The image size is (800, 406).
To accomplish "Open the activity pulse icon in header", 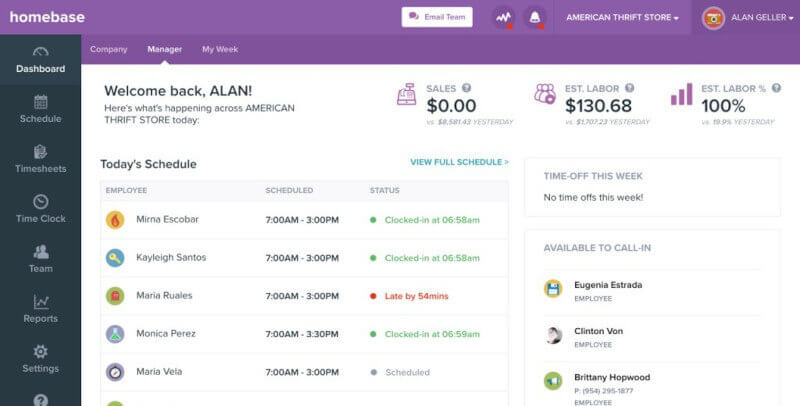I will 503,17.
